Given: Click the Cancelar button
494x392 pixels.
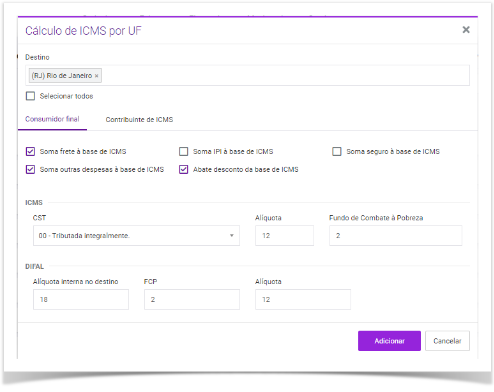Looking at the screenshot, I should tap(447, 341).
